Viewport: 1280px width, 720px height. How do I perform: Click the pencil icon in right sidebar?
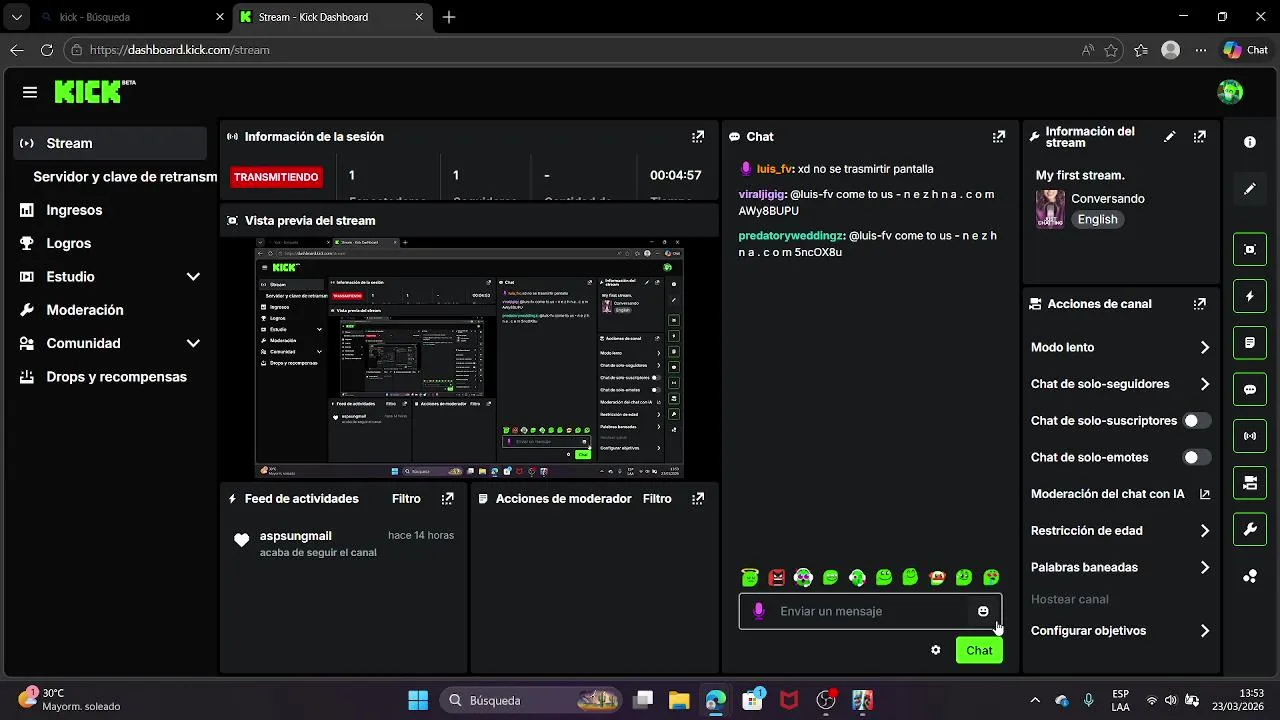pos(1250,189)
